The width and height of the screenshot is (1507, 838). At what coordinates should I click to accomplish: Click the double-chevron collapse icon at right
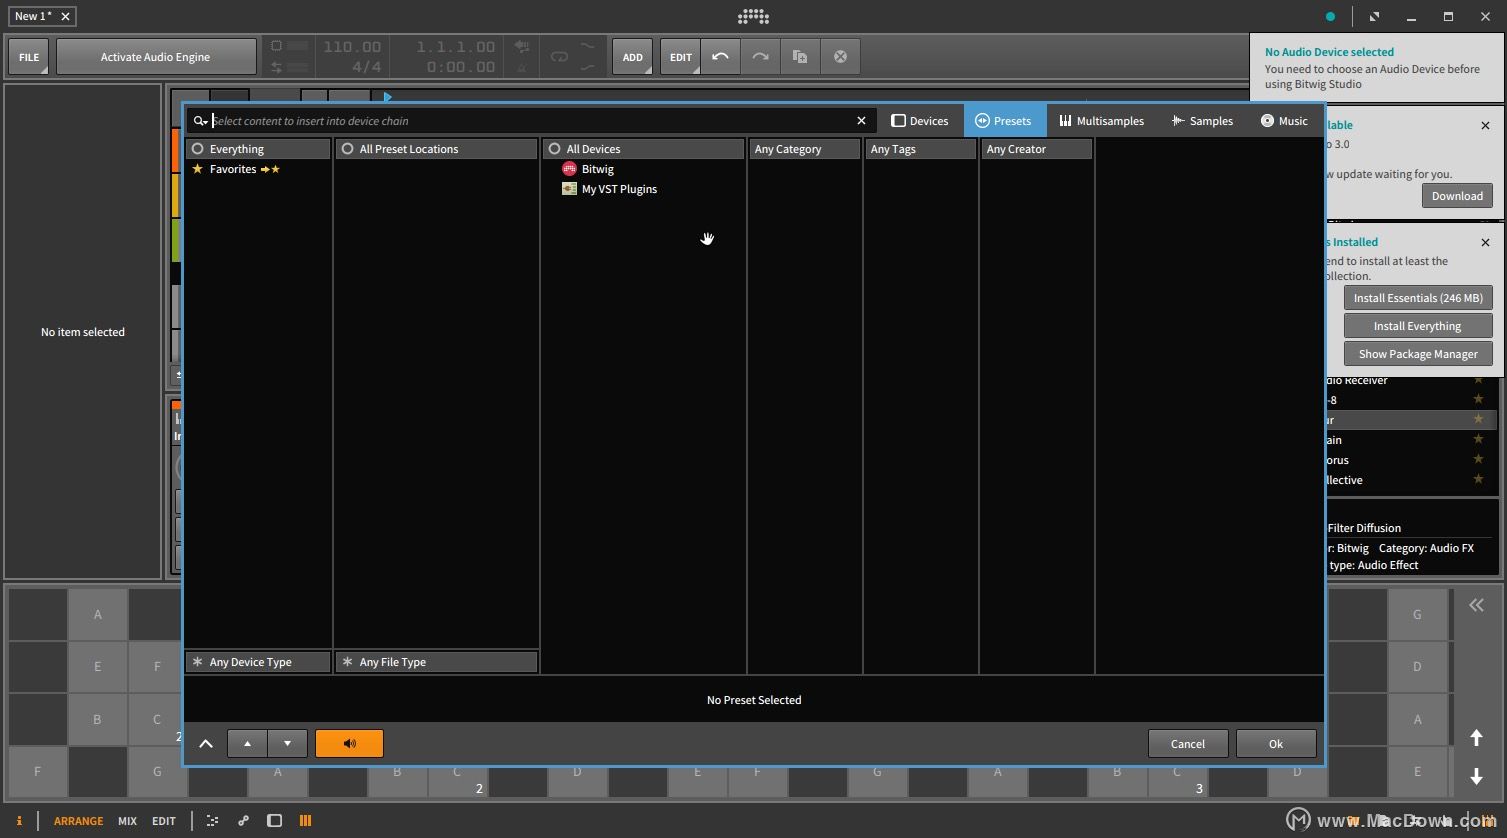1476,605
